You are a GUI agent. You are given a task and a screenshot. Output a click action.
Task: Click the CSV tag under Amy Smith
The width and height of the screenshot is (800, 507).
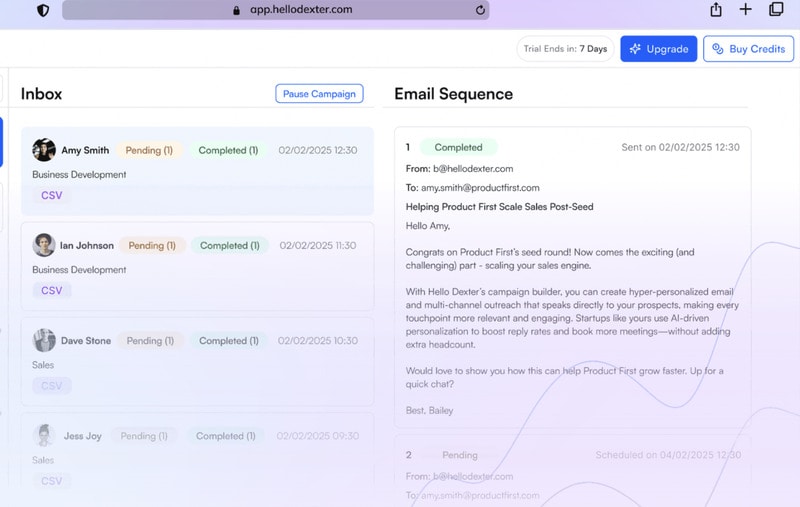(51, 196)
